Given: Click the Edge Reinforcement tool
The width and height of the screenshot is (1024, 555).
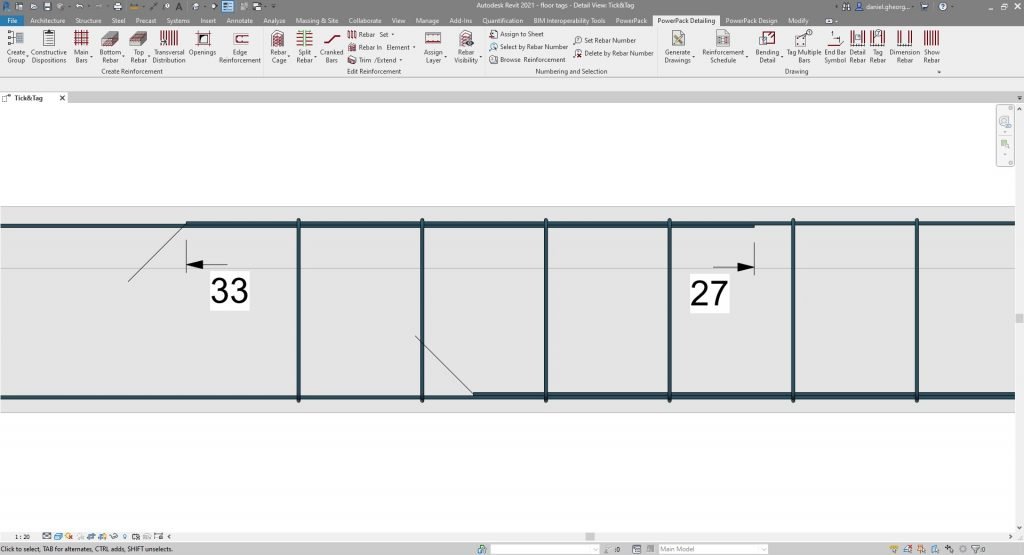Looking at the screenshot, I should [x=240, y=46].
